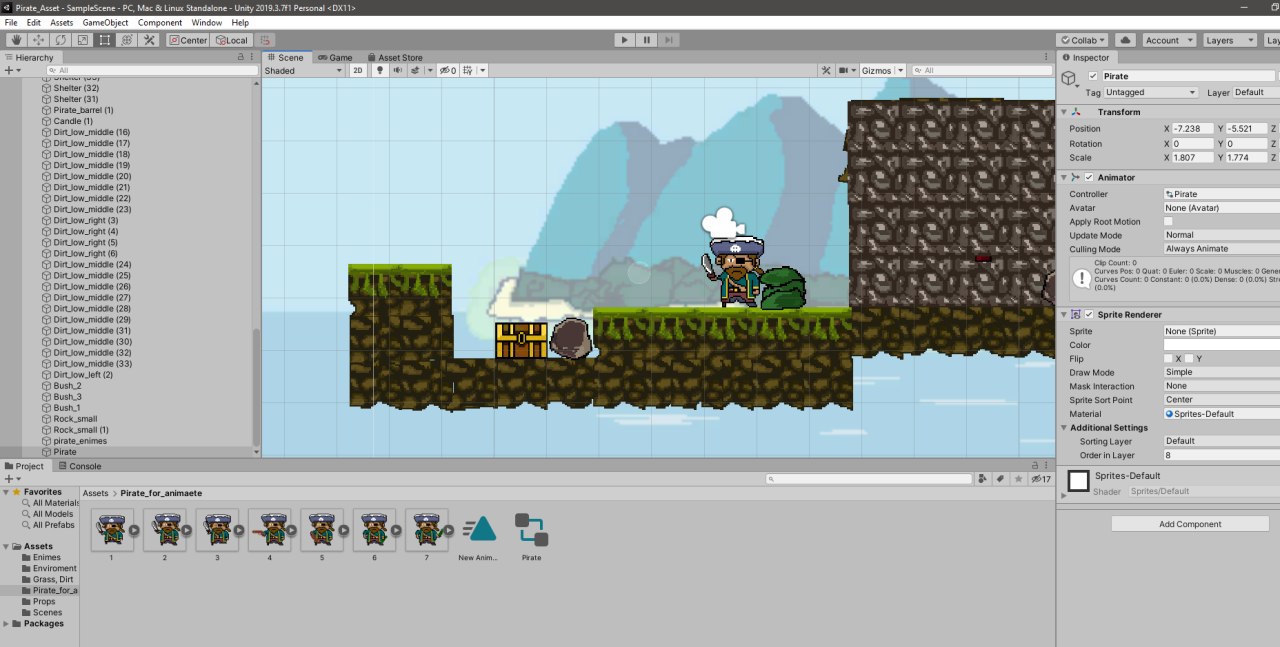Select the Rotate tool

point(61,40)
